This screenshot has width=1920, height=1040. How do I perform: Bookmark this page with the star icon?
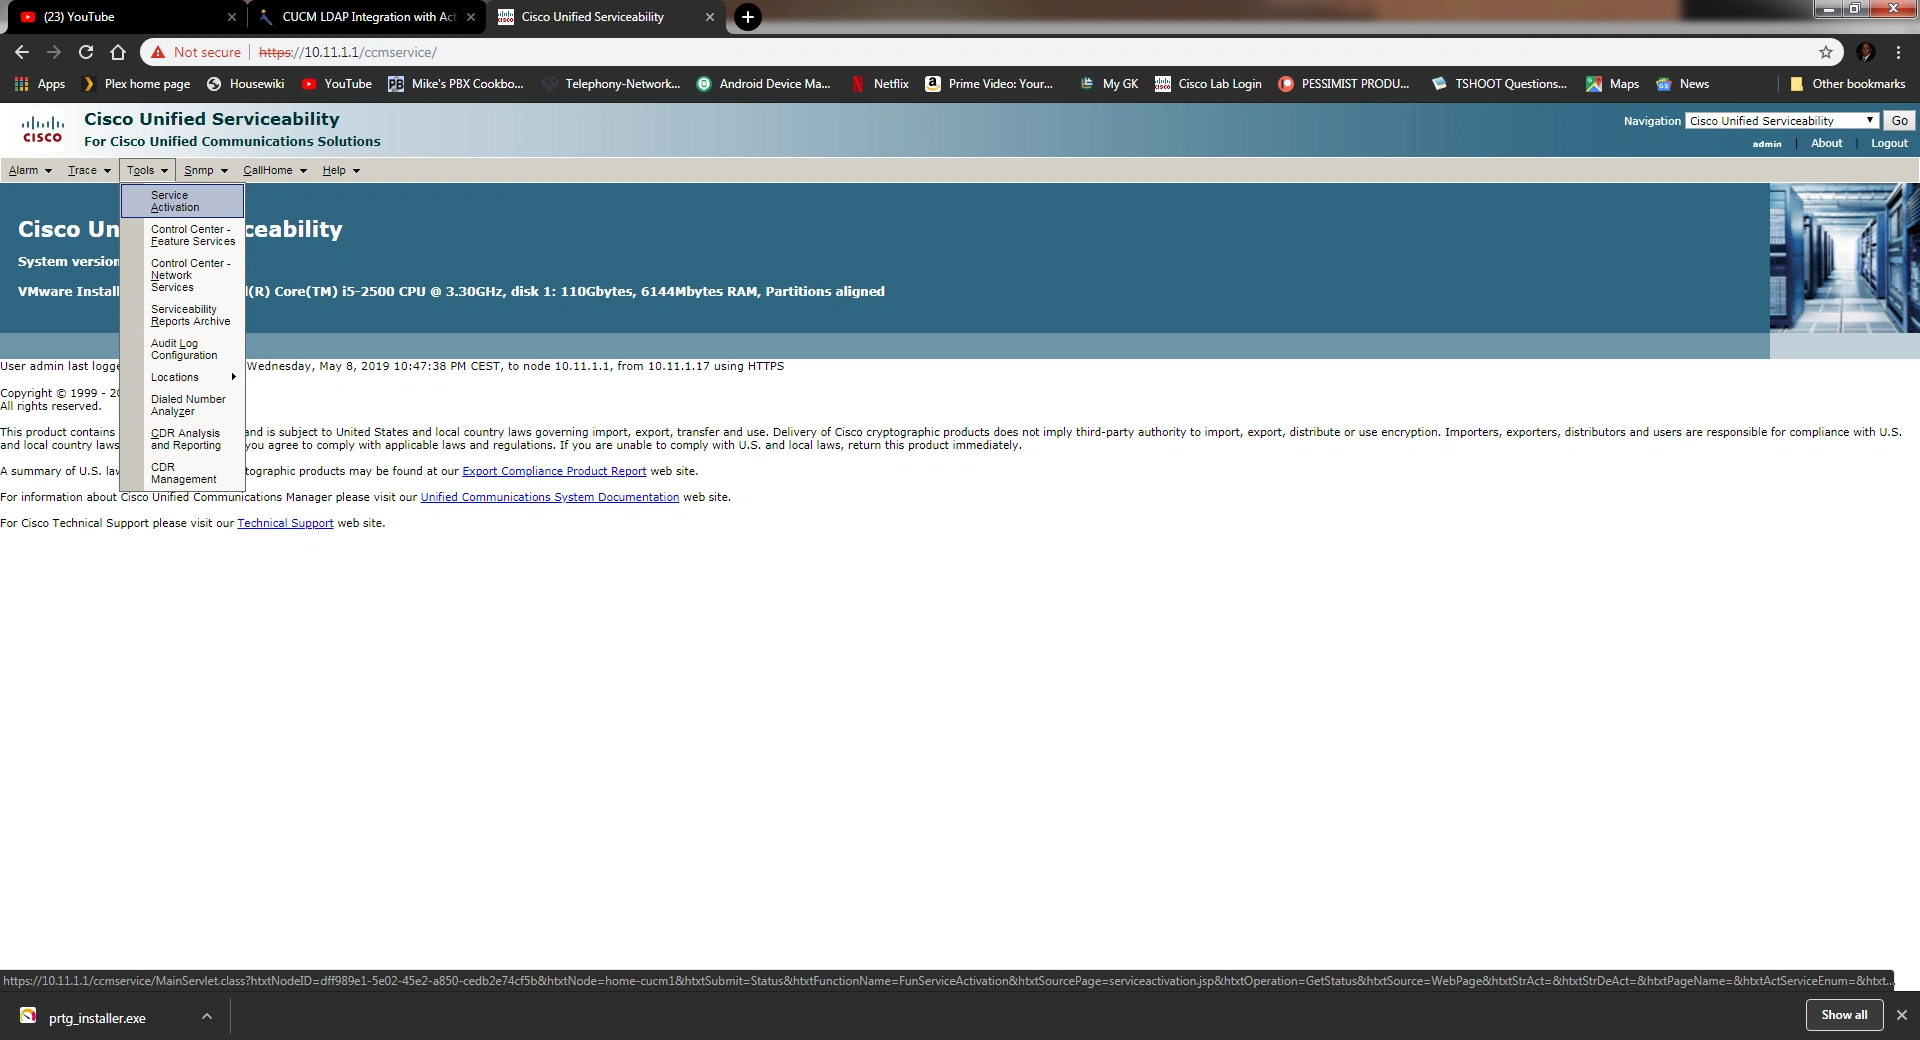click(x=1826, y=52)
